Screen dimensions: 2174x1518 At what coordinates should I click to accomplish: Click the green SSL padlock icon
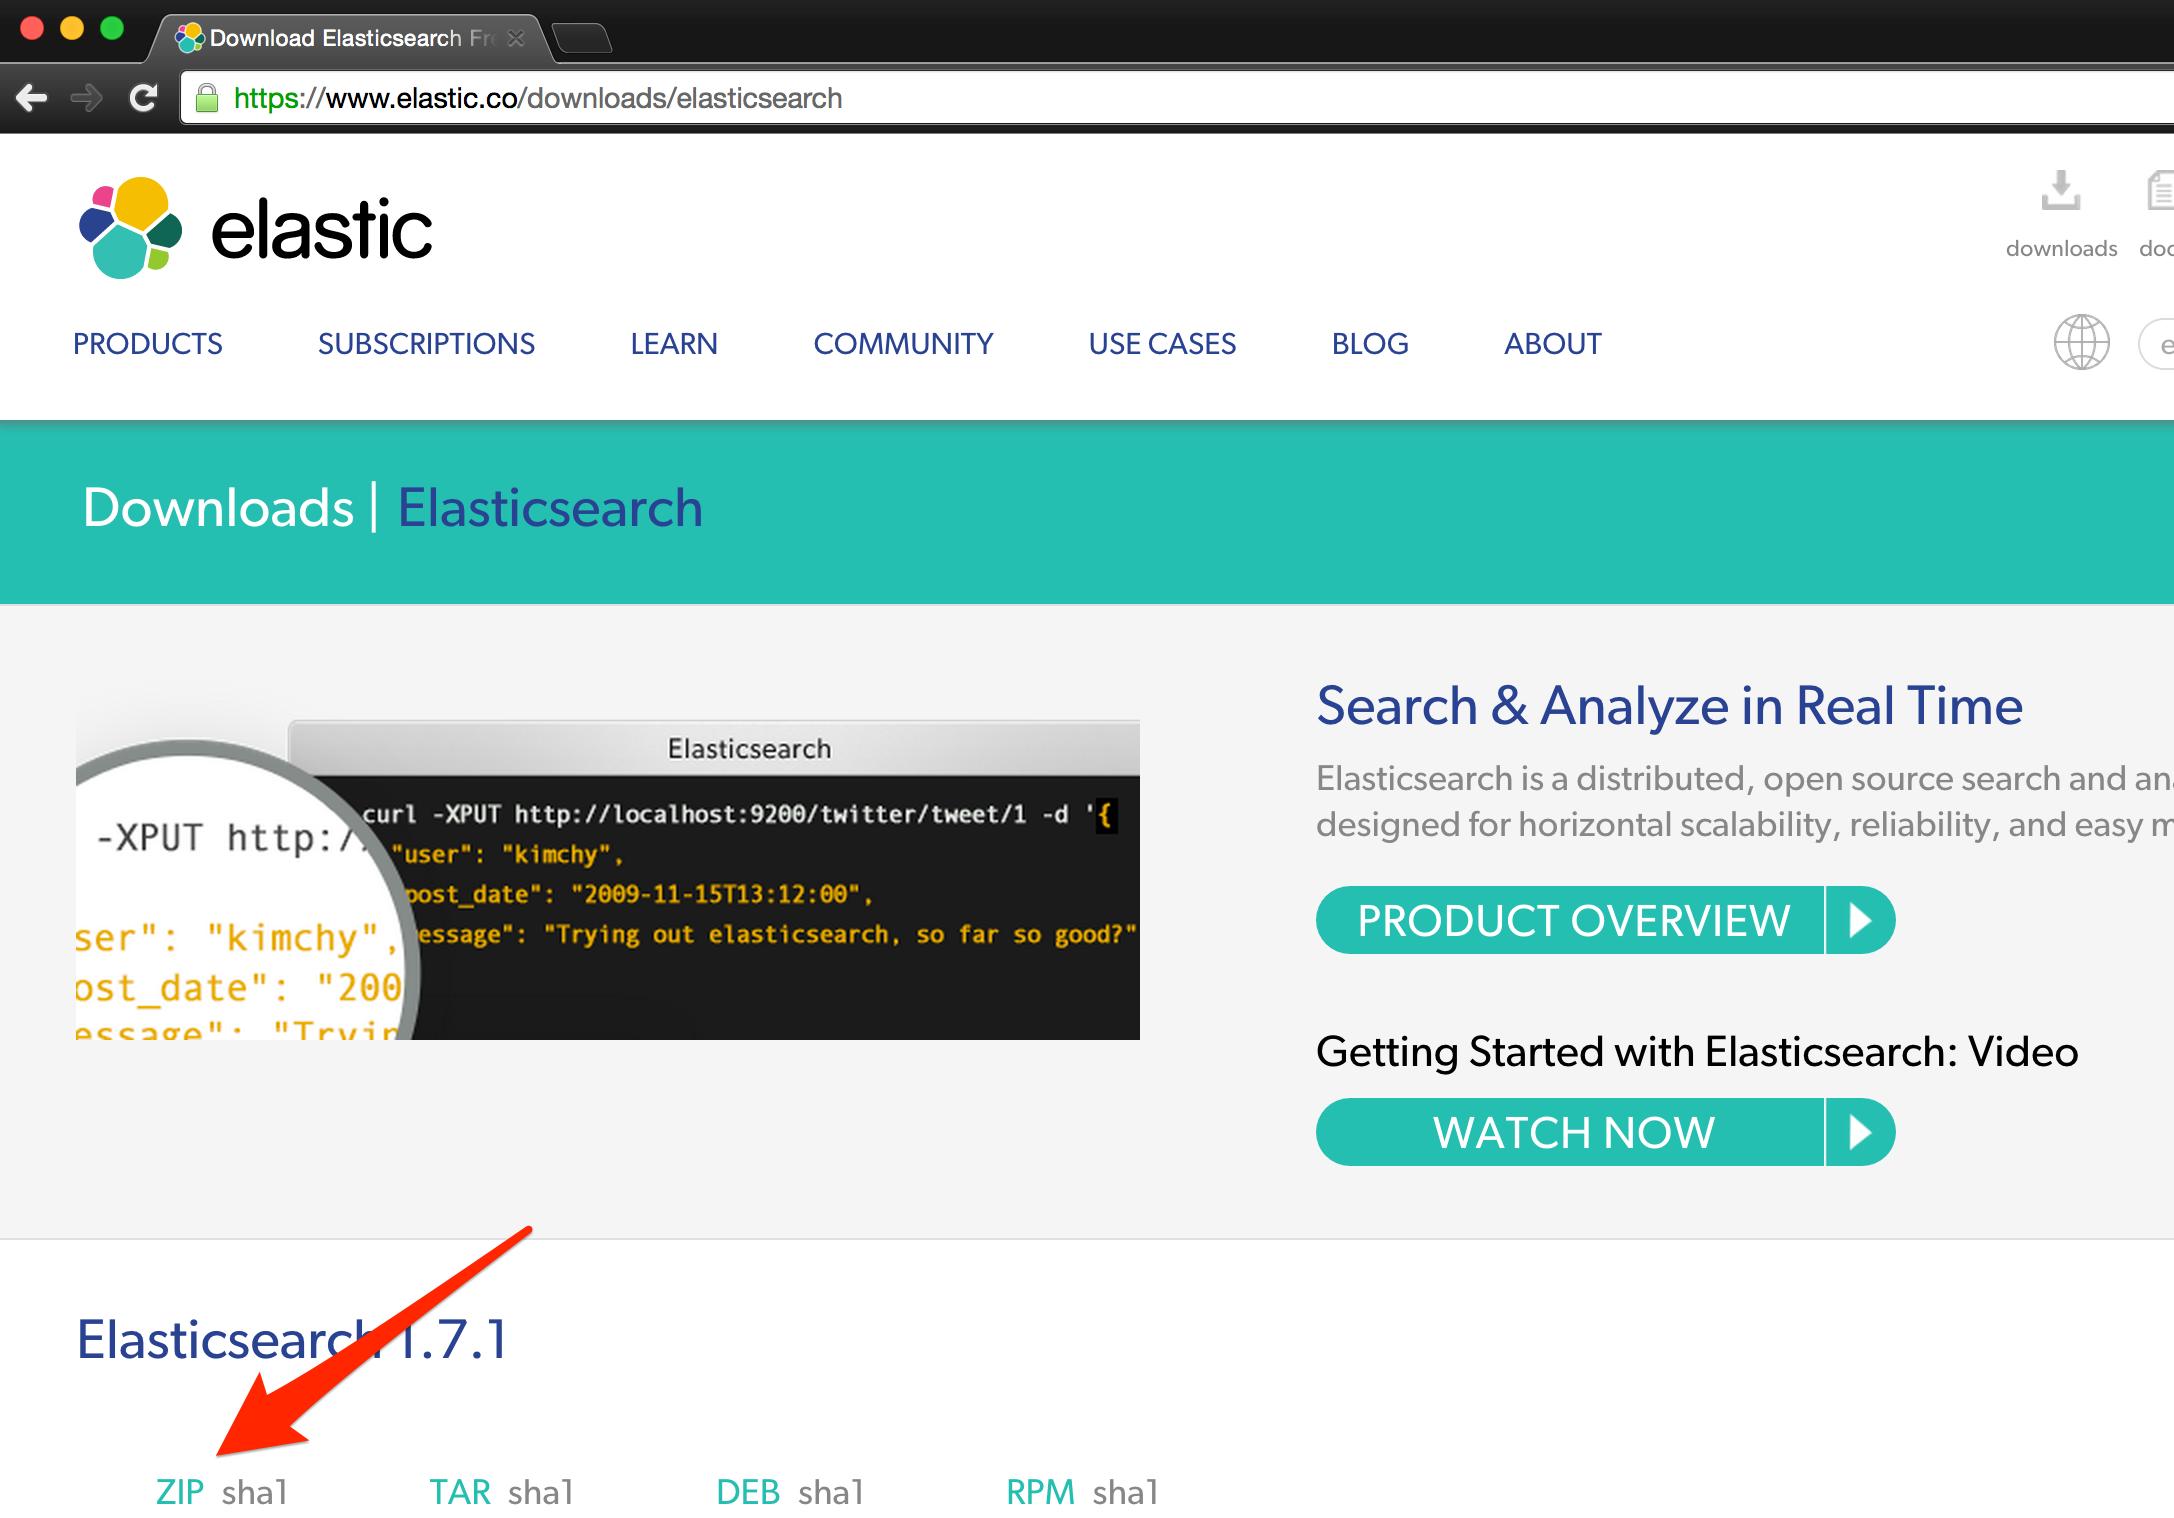point(207,98)
